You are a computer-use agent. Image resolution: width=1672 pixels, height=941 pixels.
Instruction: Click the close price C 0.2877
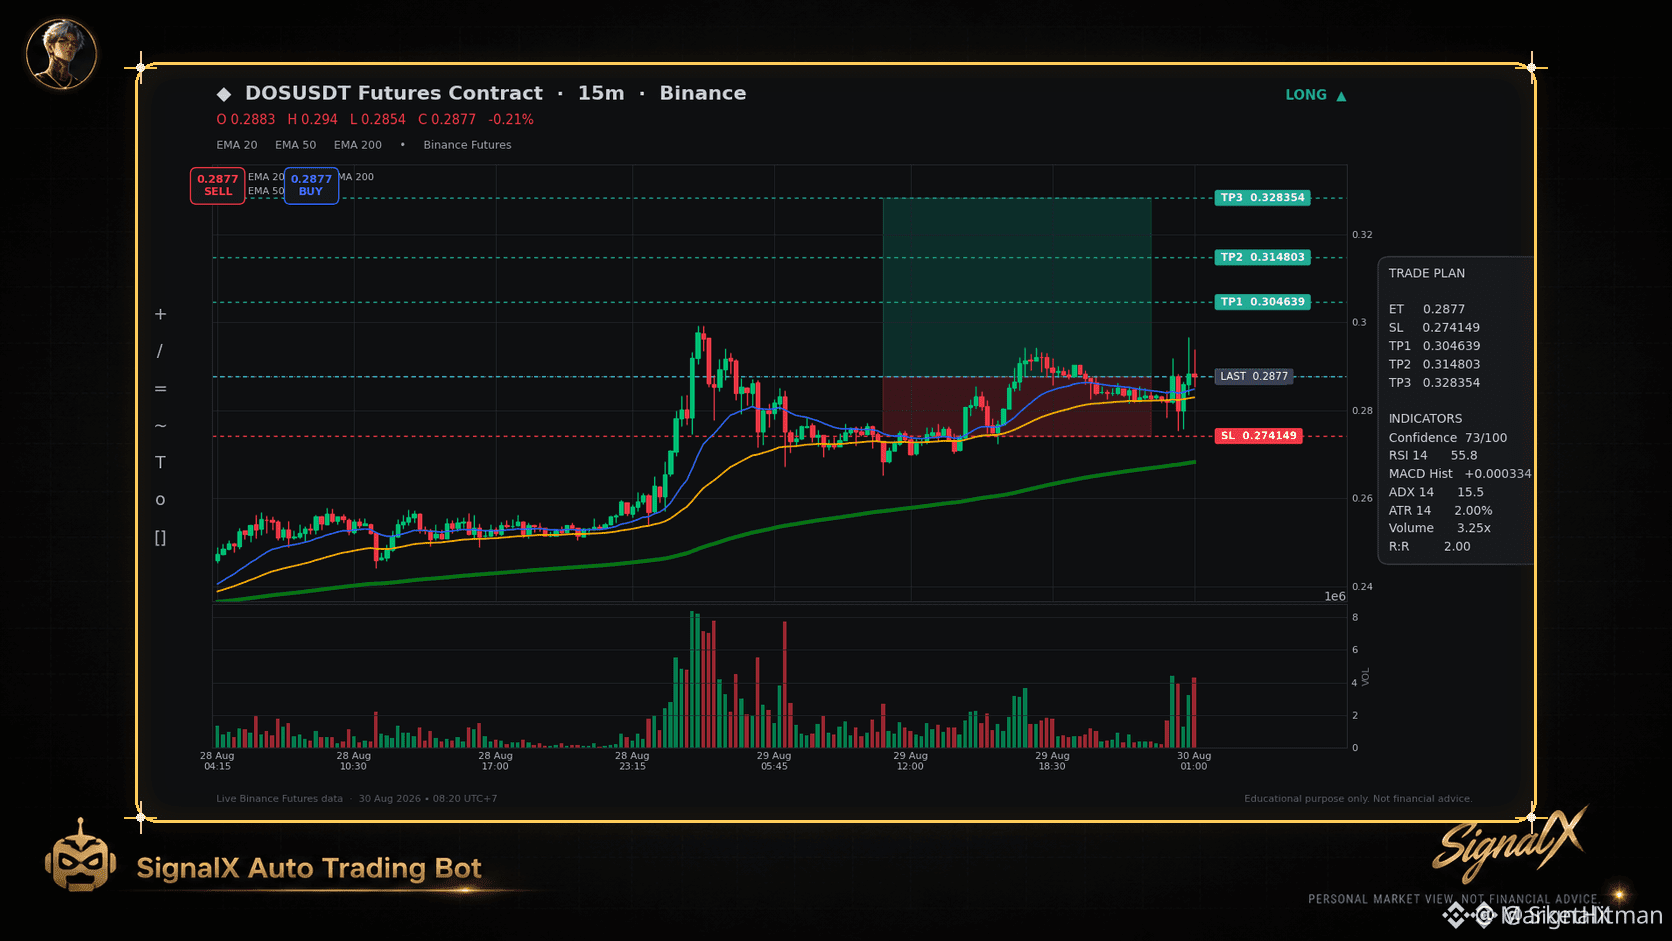pos(447,119)
